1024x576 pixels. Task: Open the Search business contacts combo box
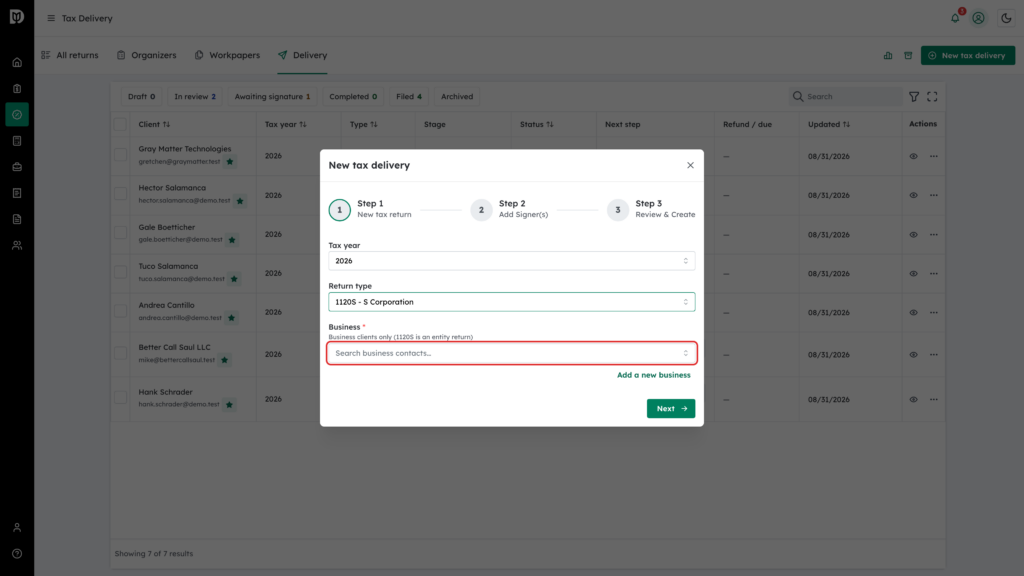[511, 353]
